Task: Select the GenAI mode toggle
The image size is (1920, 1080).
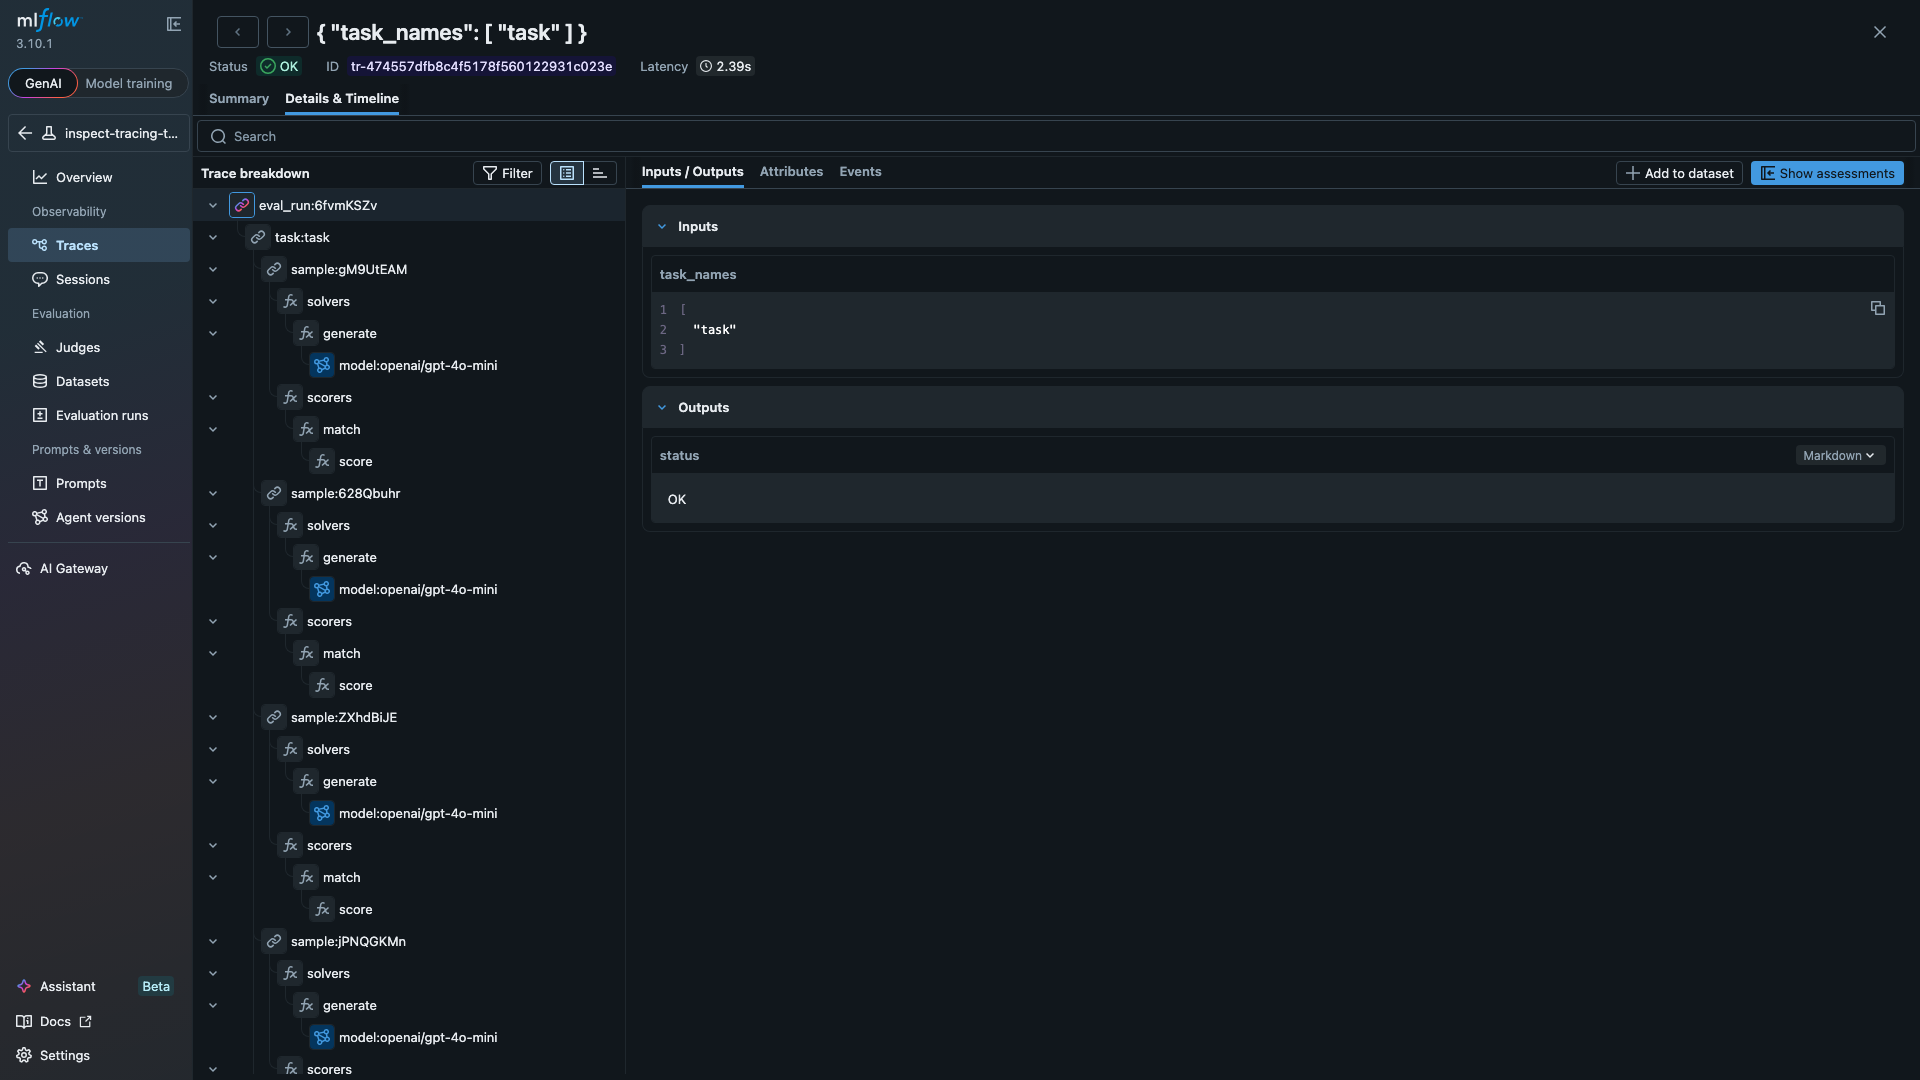Action: (x=43, y=83)
